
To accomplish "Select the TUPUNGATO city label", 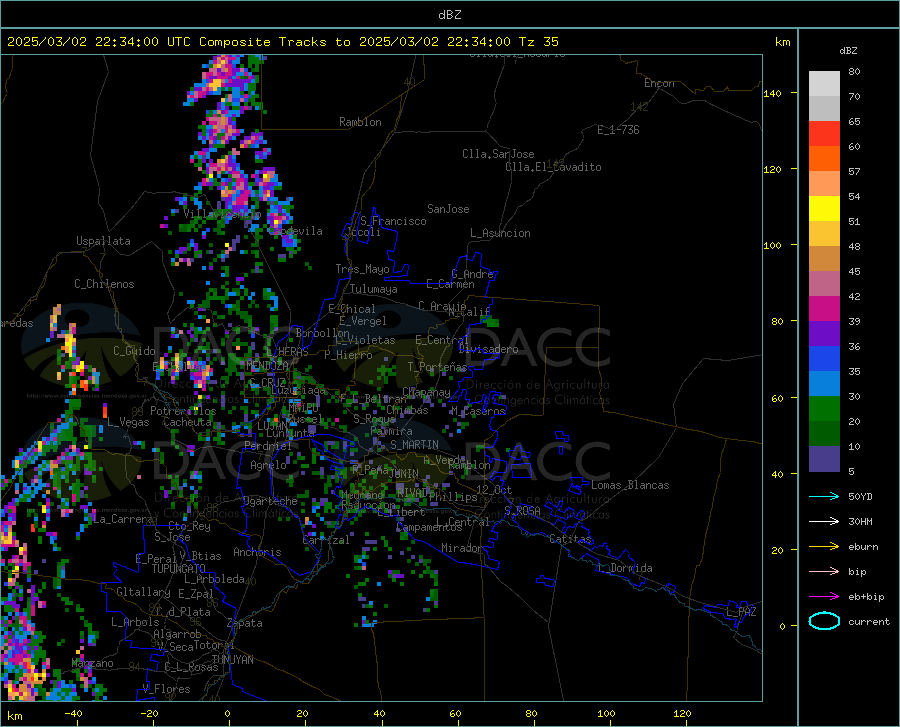I will click(x=179, y=569).
